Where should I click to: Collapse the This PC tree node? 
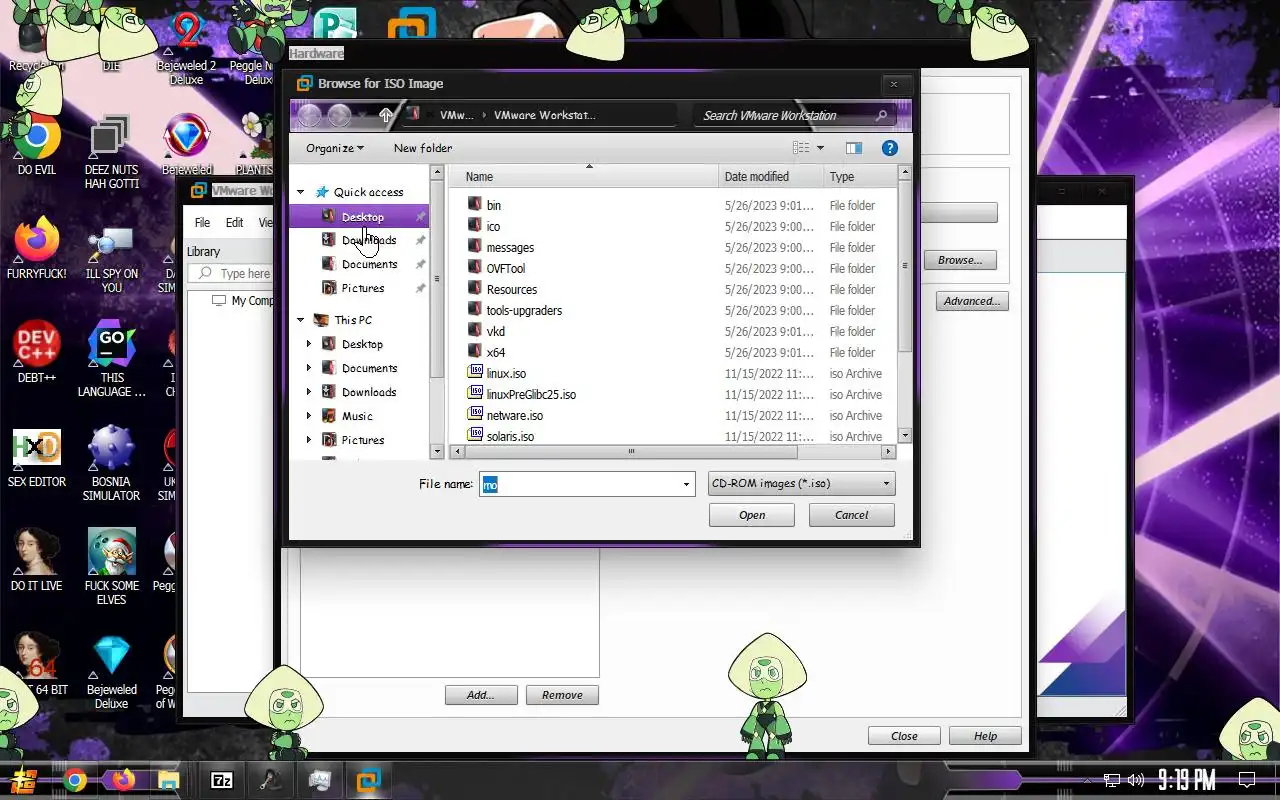pos(301,320)
